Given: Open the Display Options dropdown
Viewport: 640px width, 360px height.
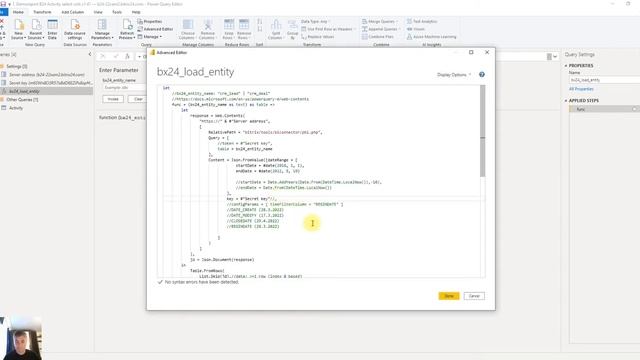Looking at the screenshot, I should click(x=454, y=75).
